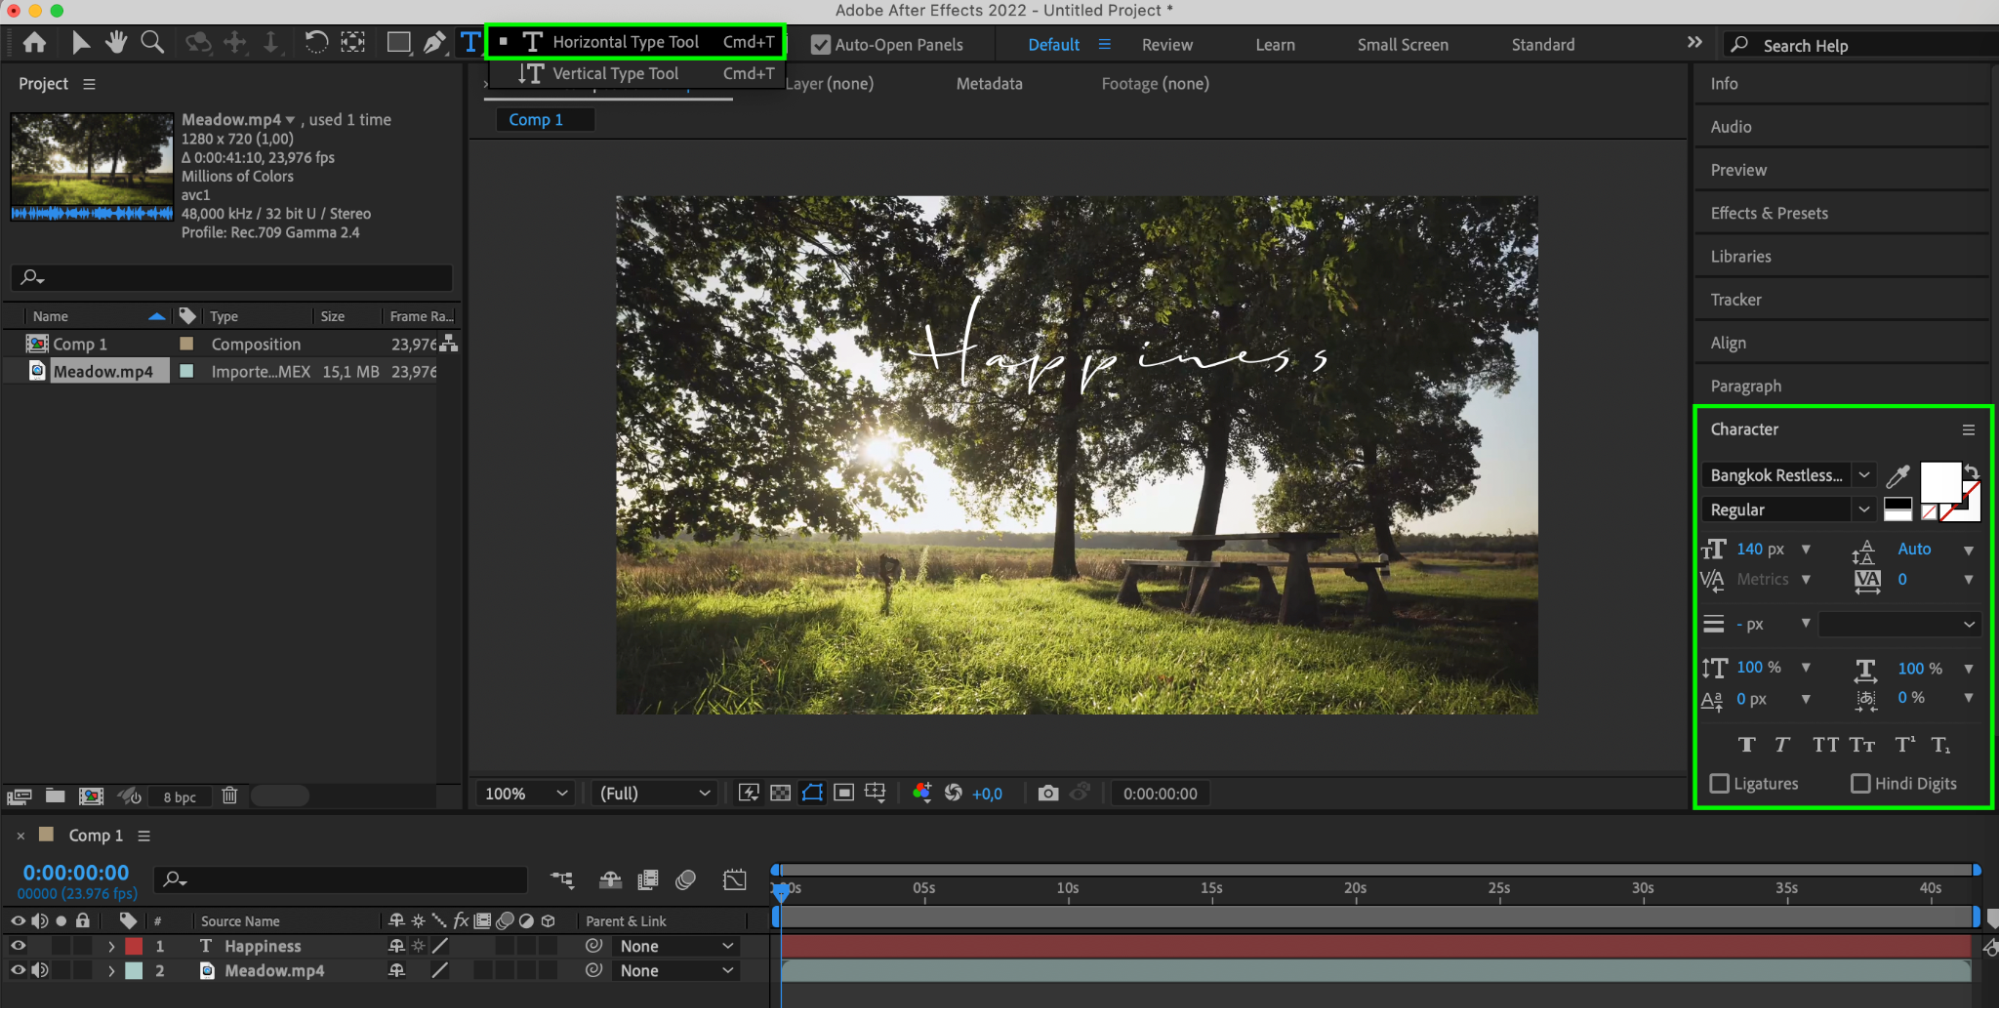
Task: Click the Home icon in toolbar
Action: pyautogui.click(x=34, y=42)
